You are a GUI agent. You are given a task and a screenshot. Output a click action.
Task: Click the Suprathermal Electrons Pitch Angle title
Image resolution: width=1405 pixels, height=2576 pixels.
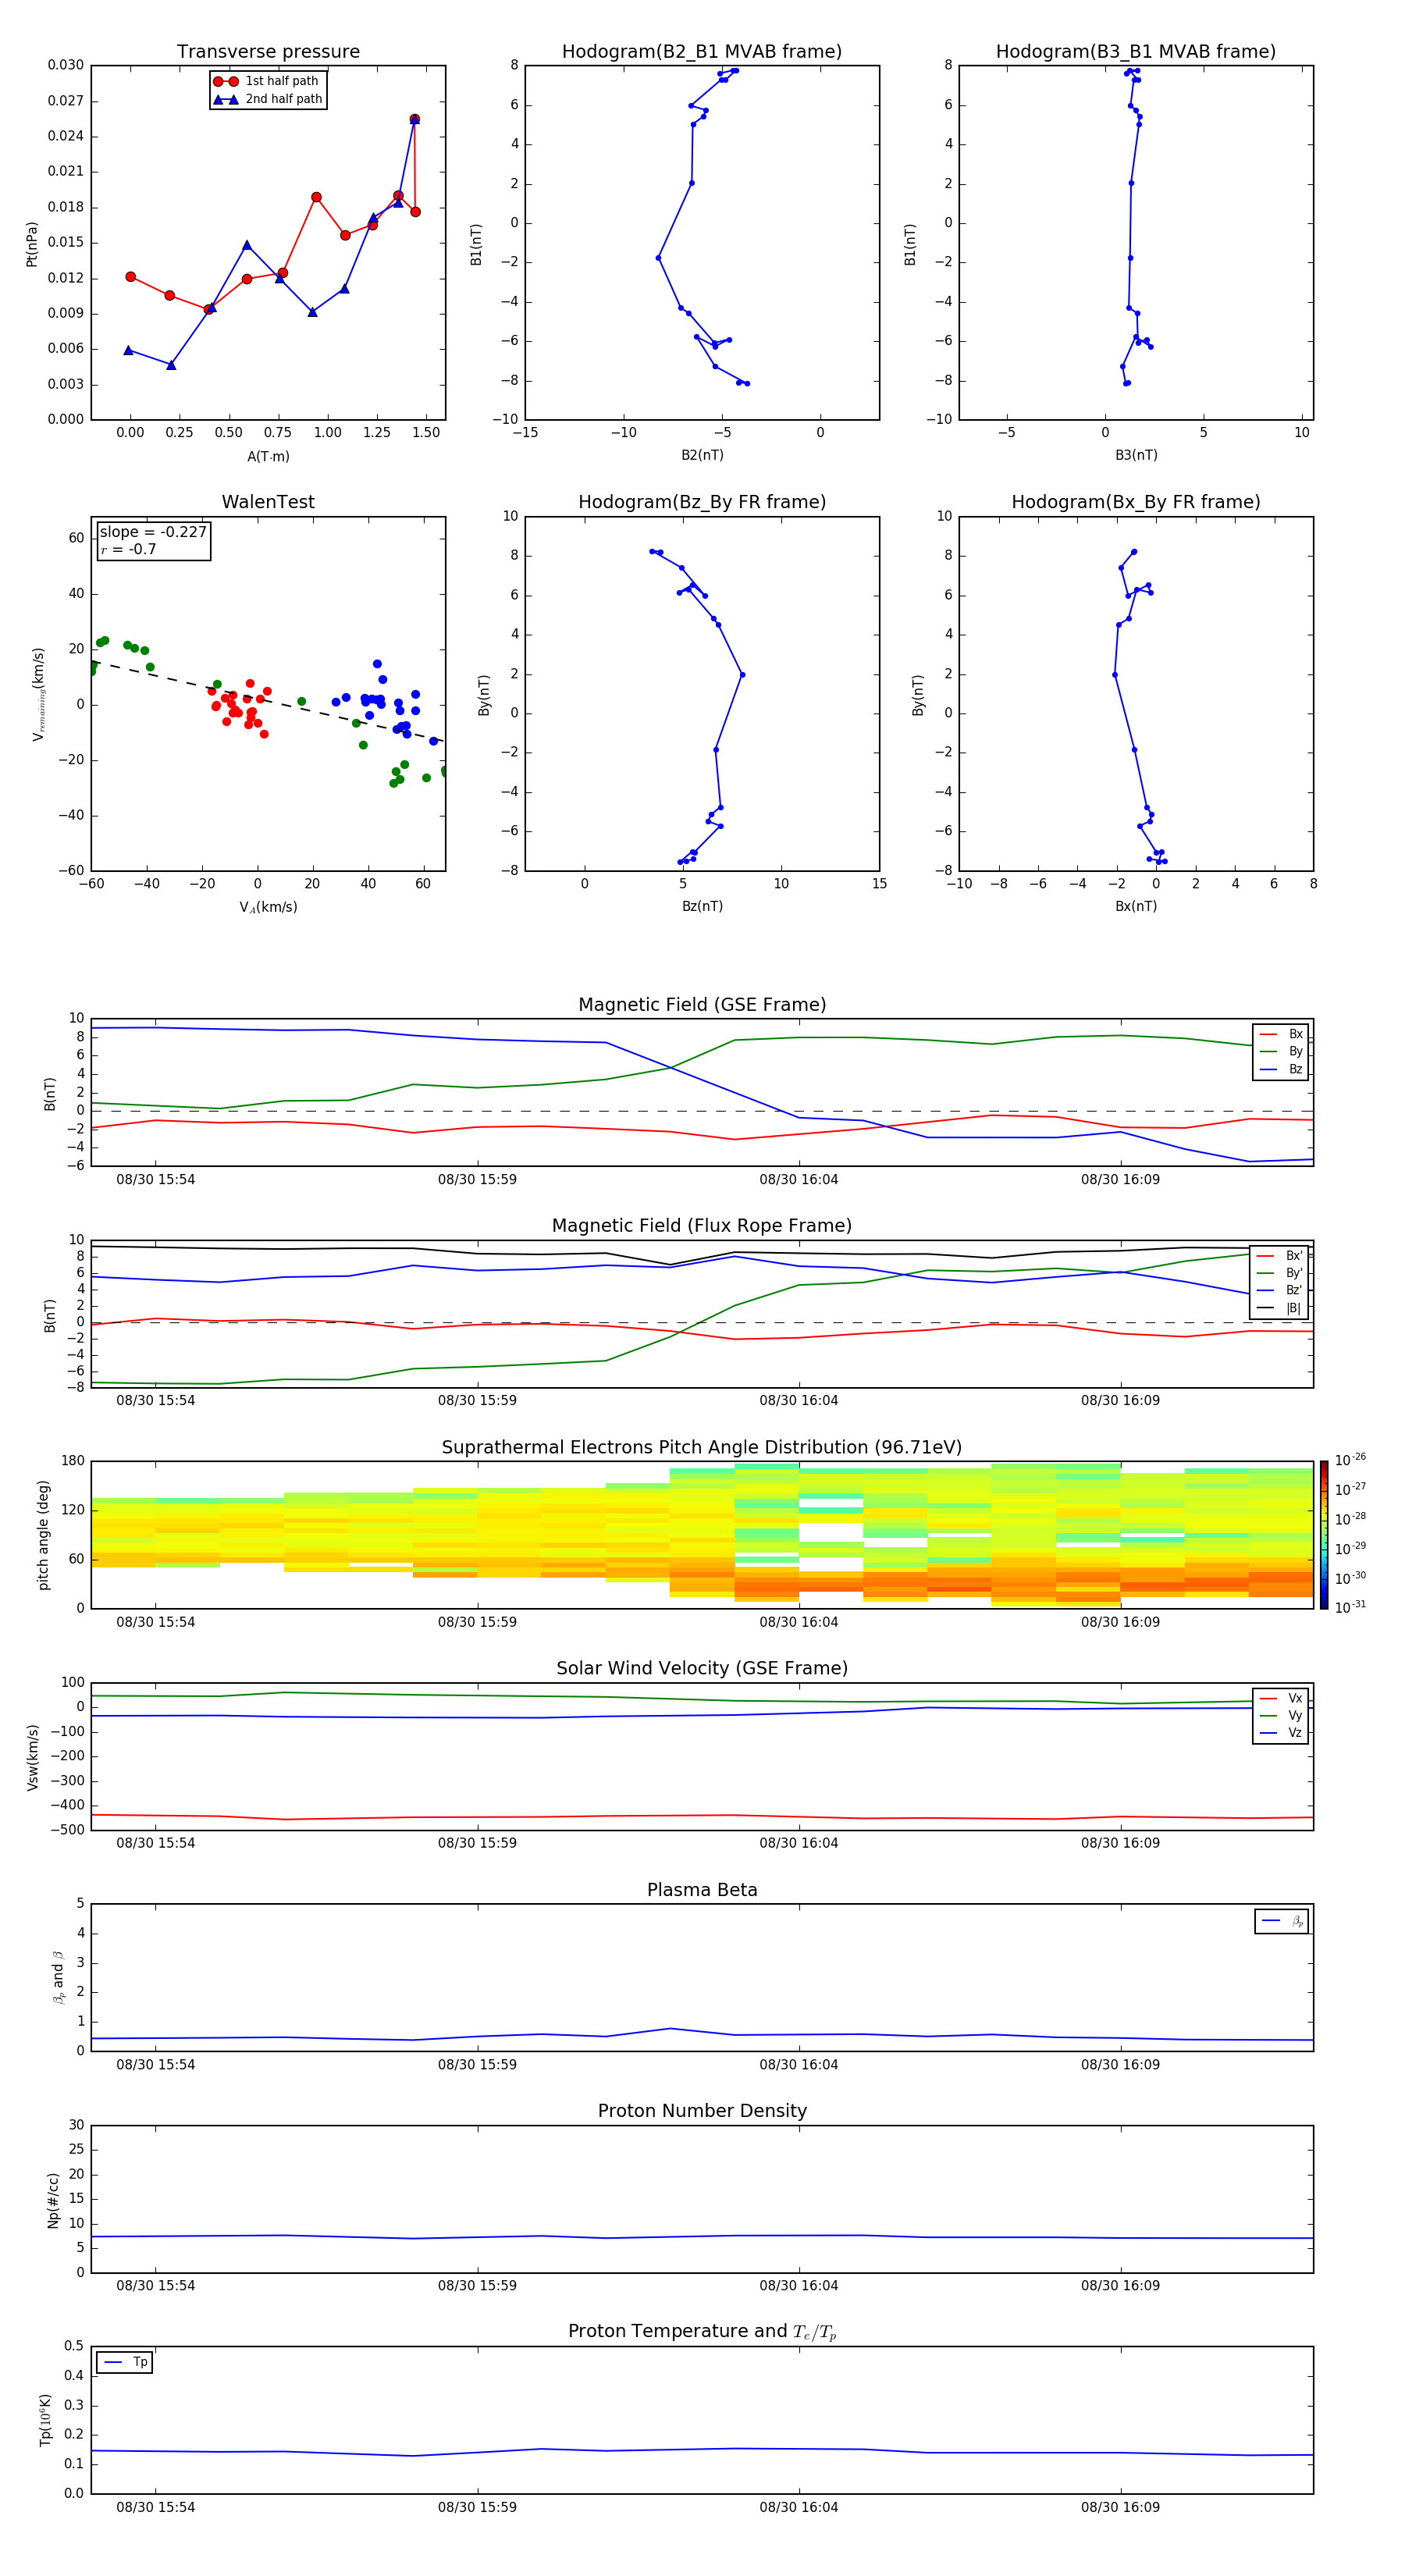pyautogui.click(x=702, y=1448)
